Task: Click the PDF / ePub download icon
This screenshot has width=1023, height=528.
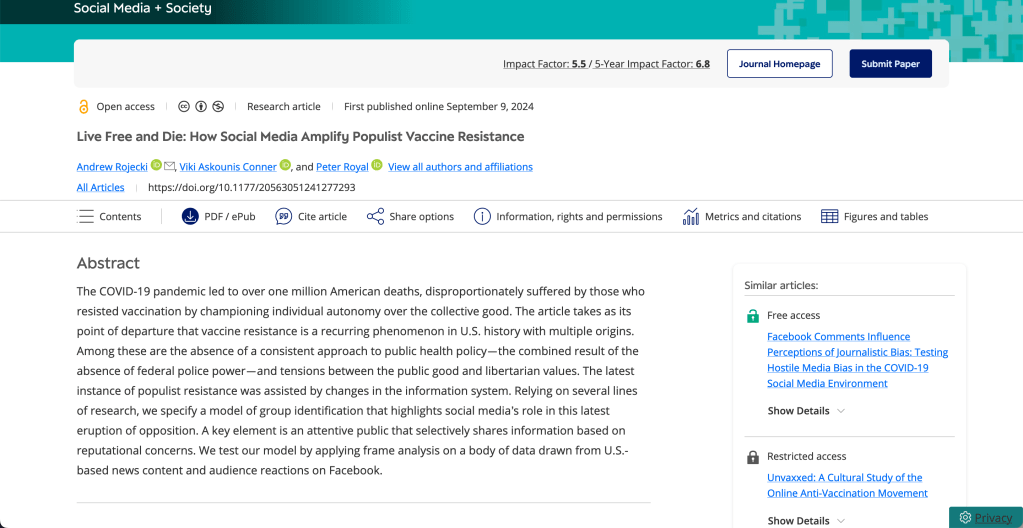Action: tap(190, 216)
